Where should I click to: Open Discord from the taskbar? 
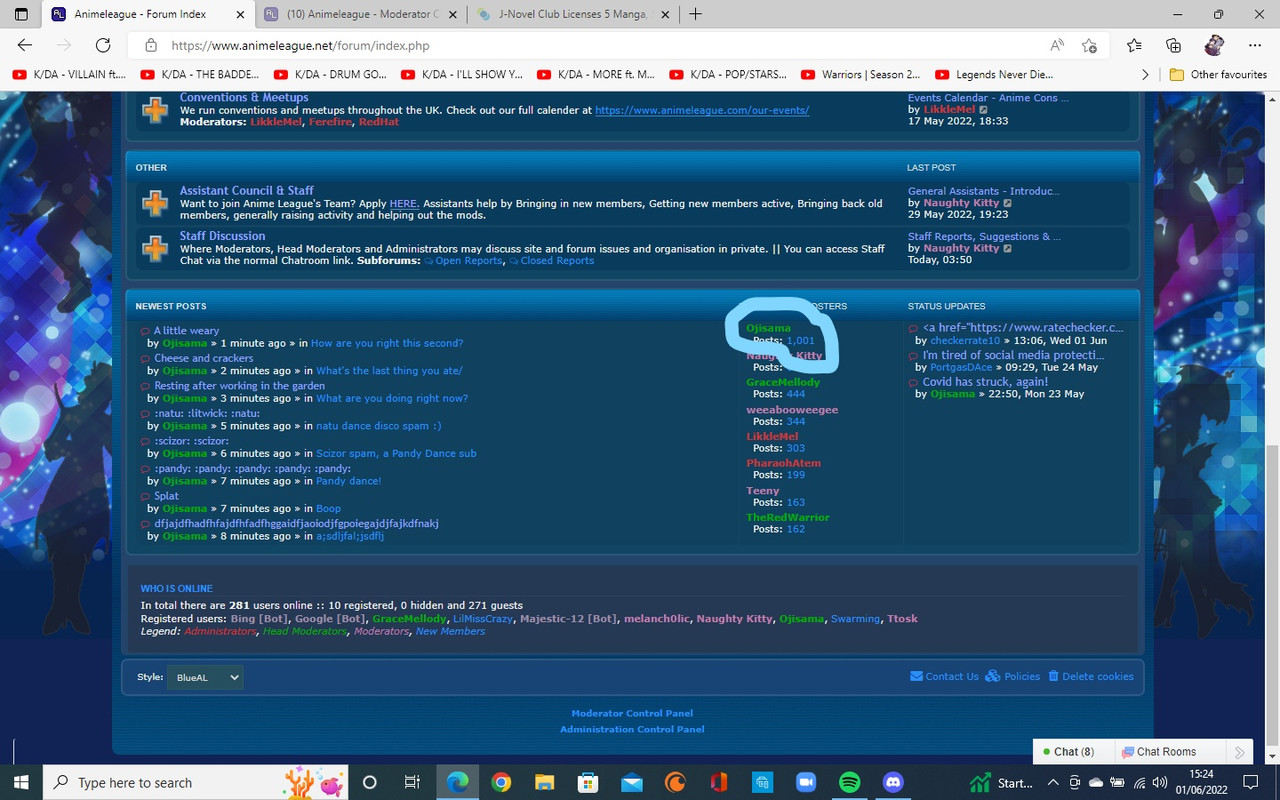pyautogui.click(x=893, y=782)
